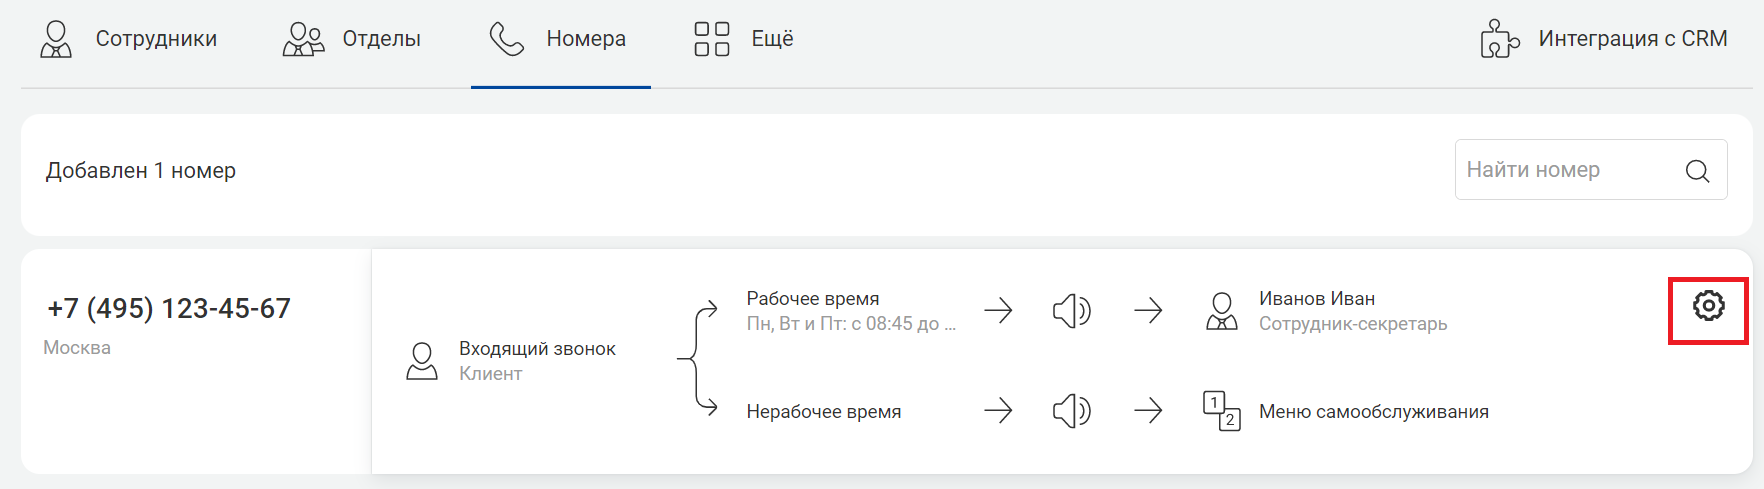
Task: Click the Меню самообслуживания label
Action: (1374, 412)
